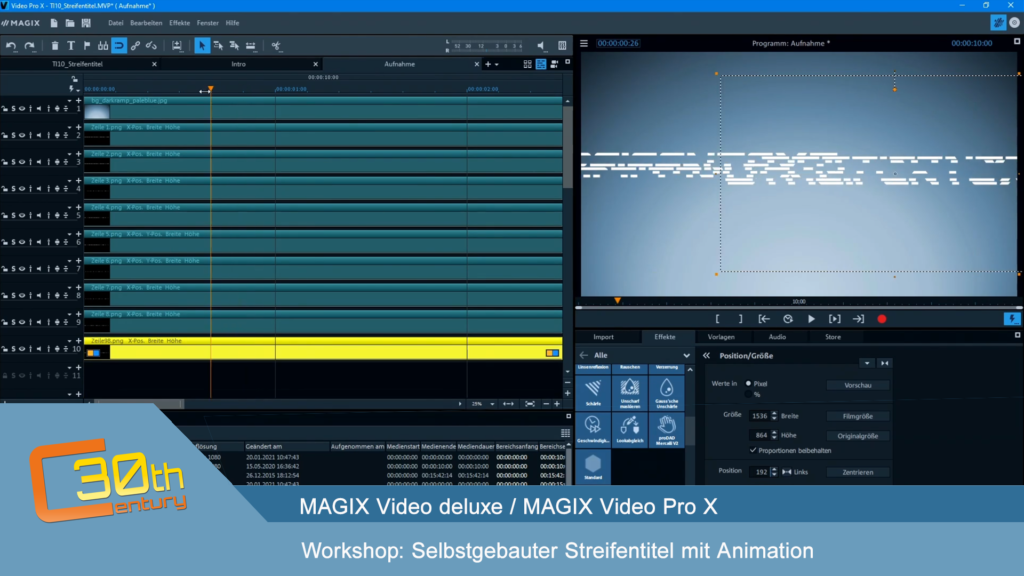
Task: Click the Vorschau button
Action: tap(857, 385)
